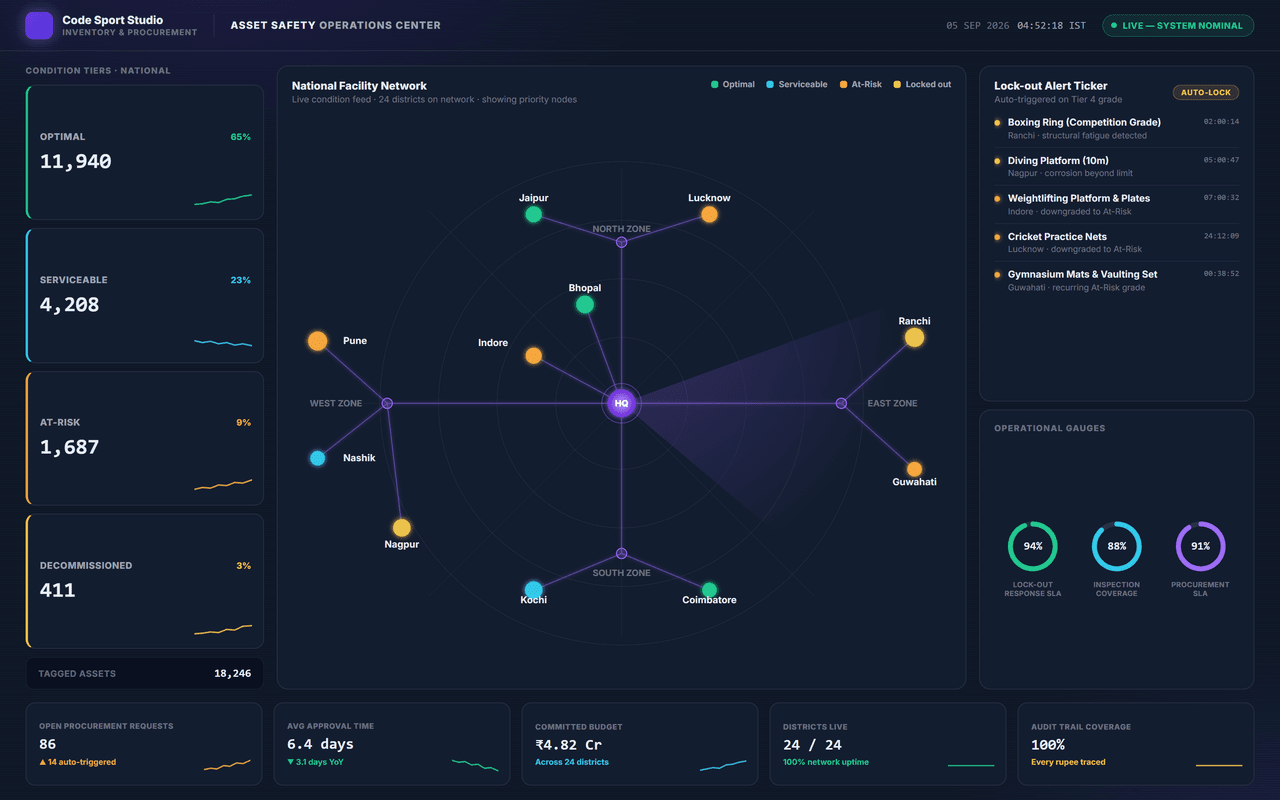
Task: Open the Serviceable condition tier card
Action: [145, 295]
